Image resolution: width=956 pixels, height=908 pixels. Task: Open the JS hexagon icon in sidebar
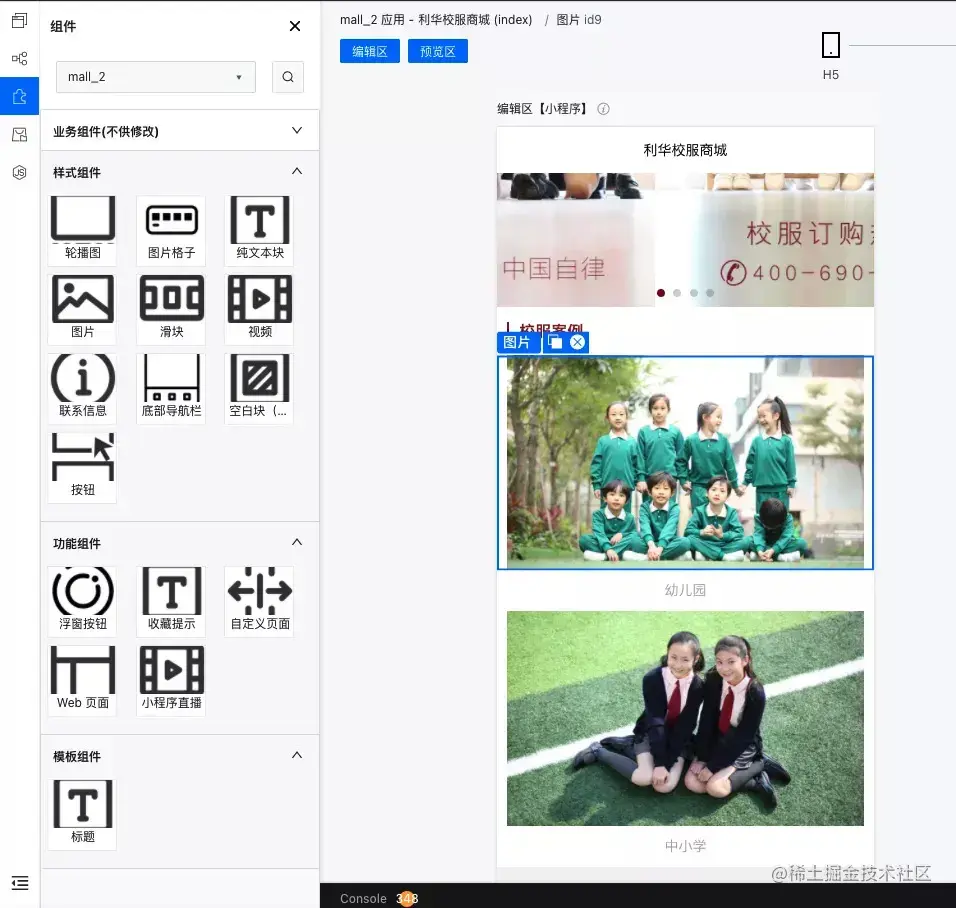[x=20, y=173]
